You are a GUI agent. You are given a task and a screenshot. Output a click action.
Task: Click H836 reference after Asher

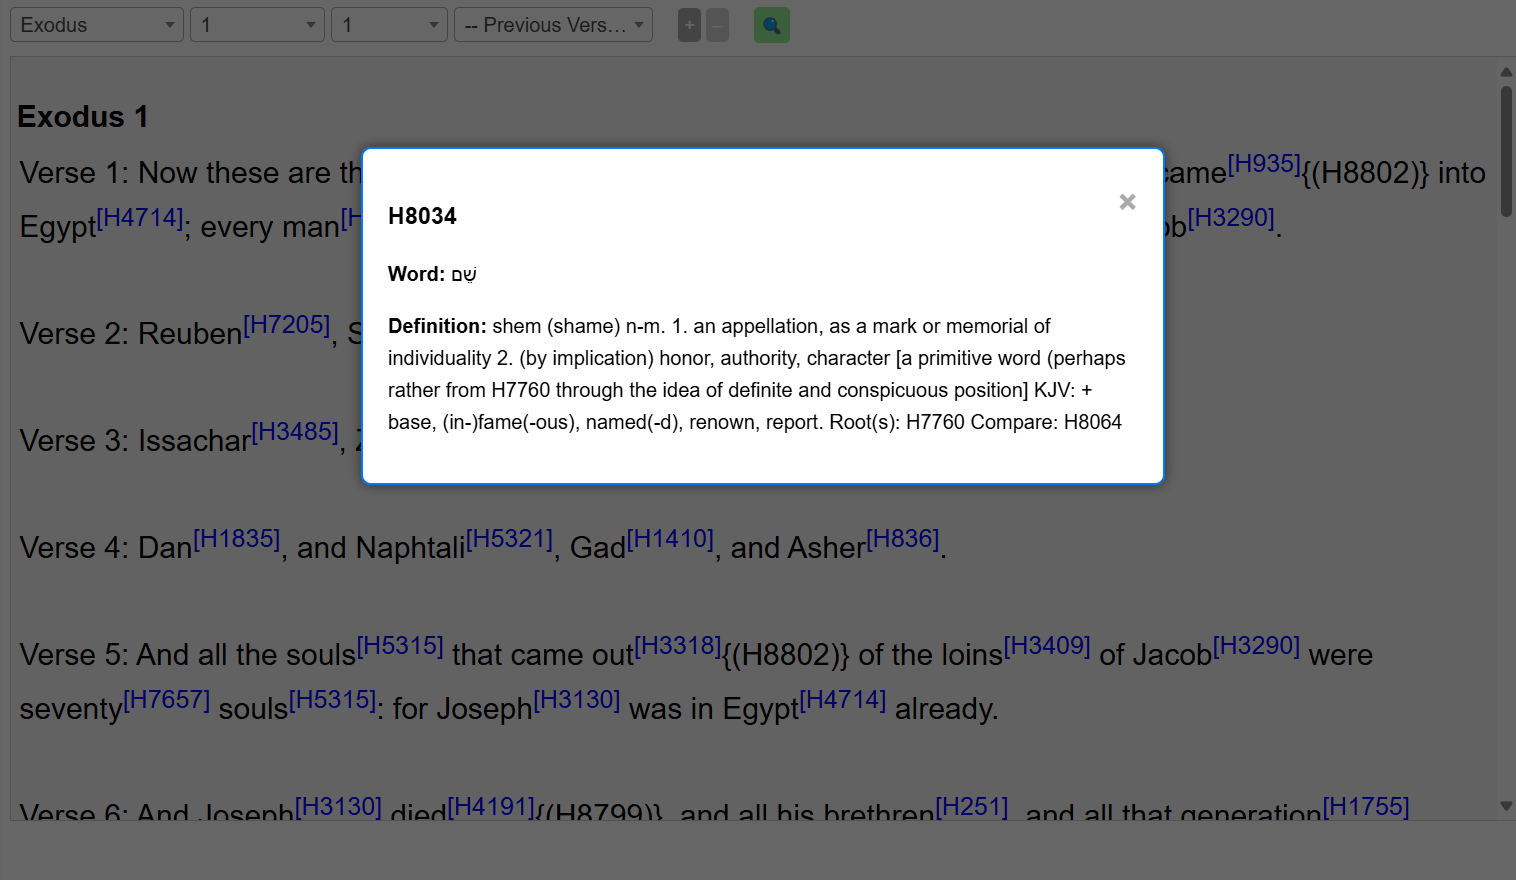pos(903,539)
